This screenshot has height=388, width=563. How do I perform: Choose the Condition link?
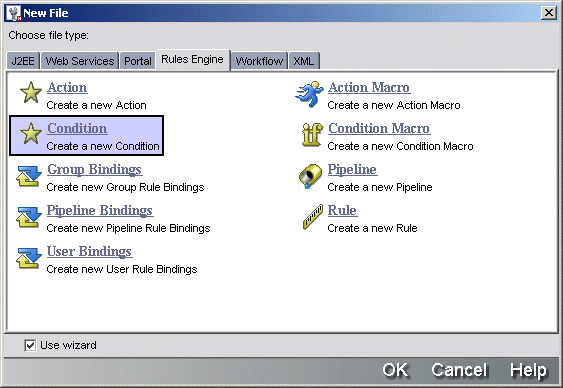77,128
